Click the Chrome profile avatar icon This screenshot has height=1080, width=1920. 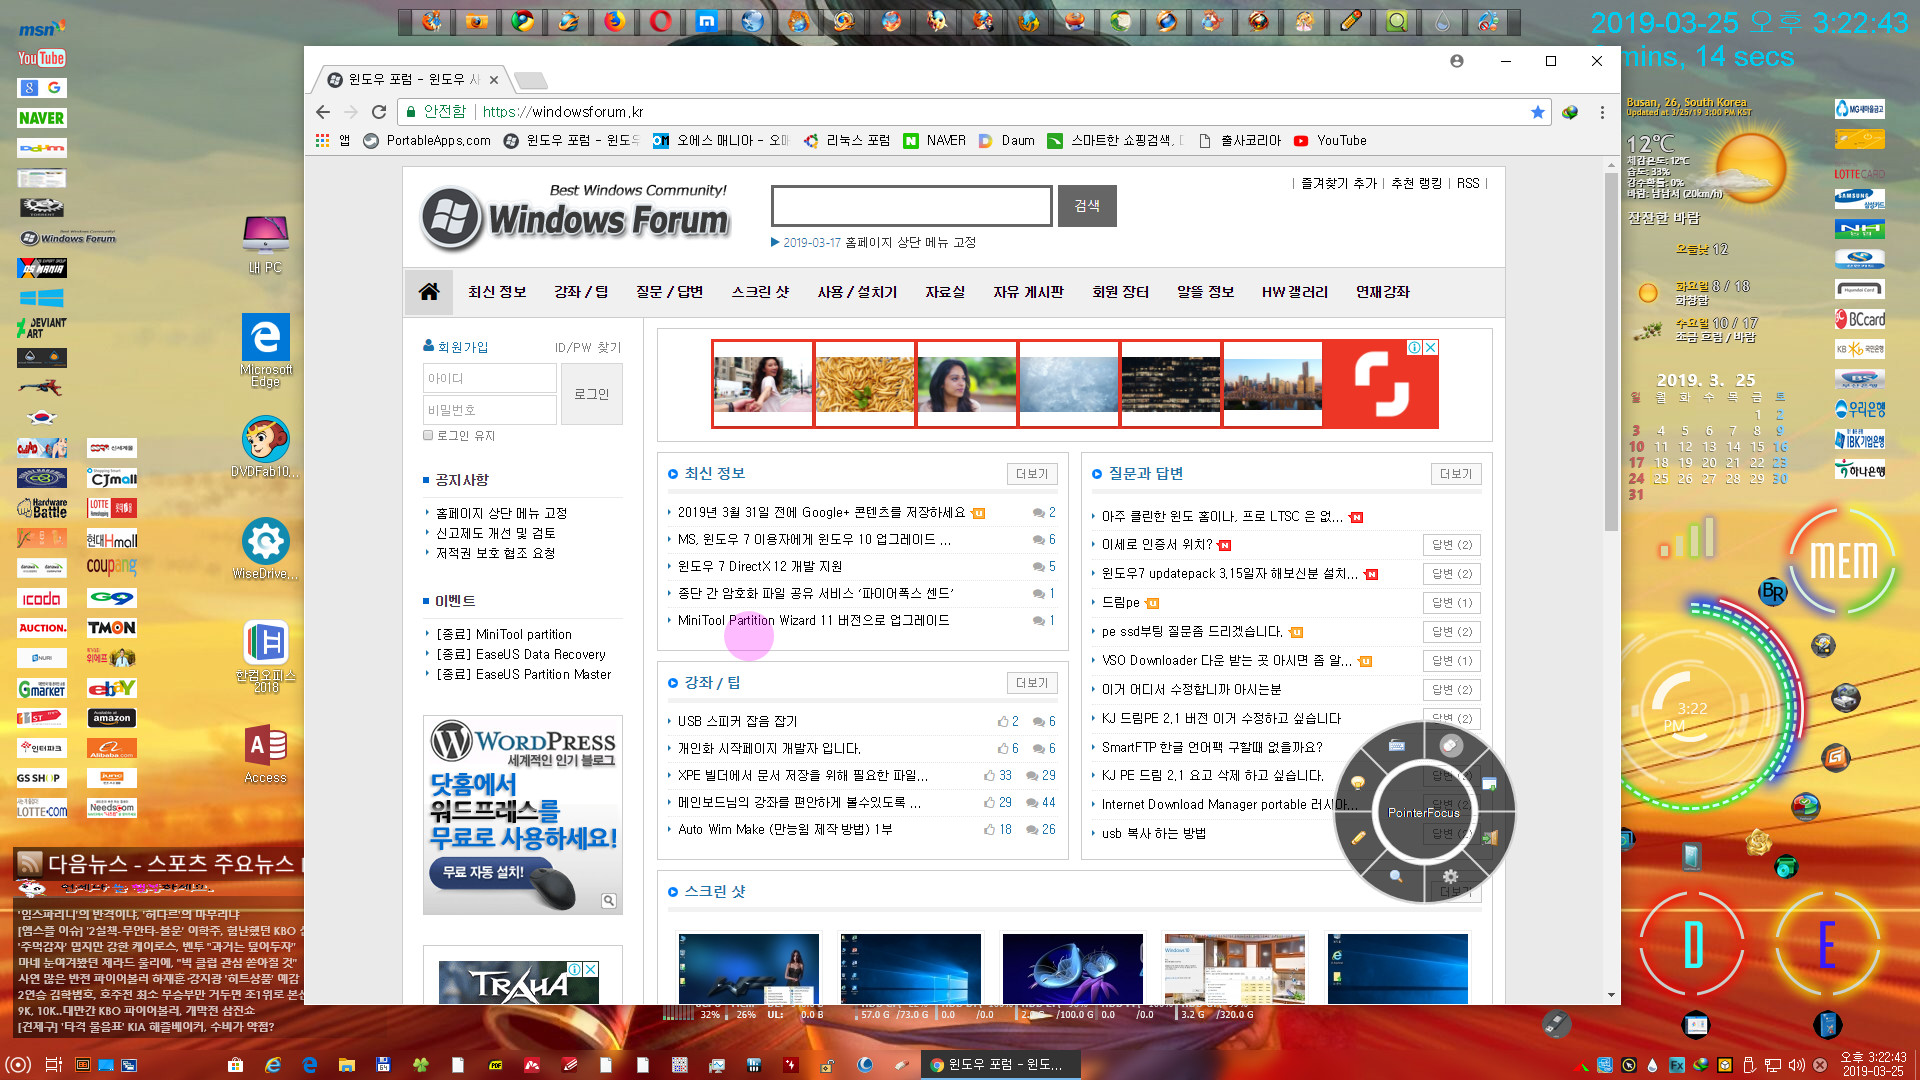(x=1457, y=61)
